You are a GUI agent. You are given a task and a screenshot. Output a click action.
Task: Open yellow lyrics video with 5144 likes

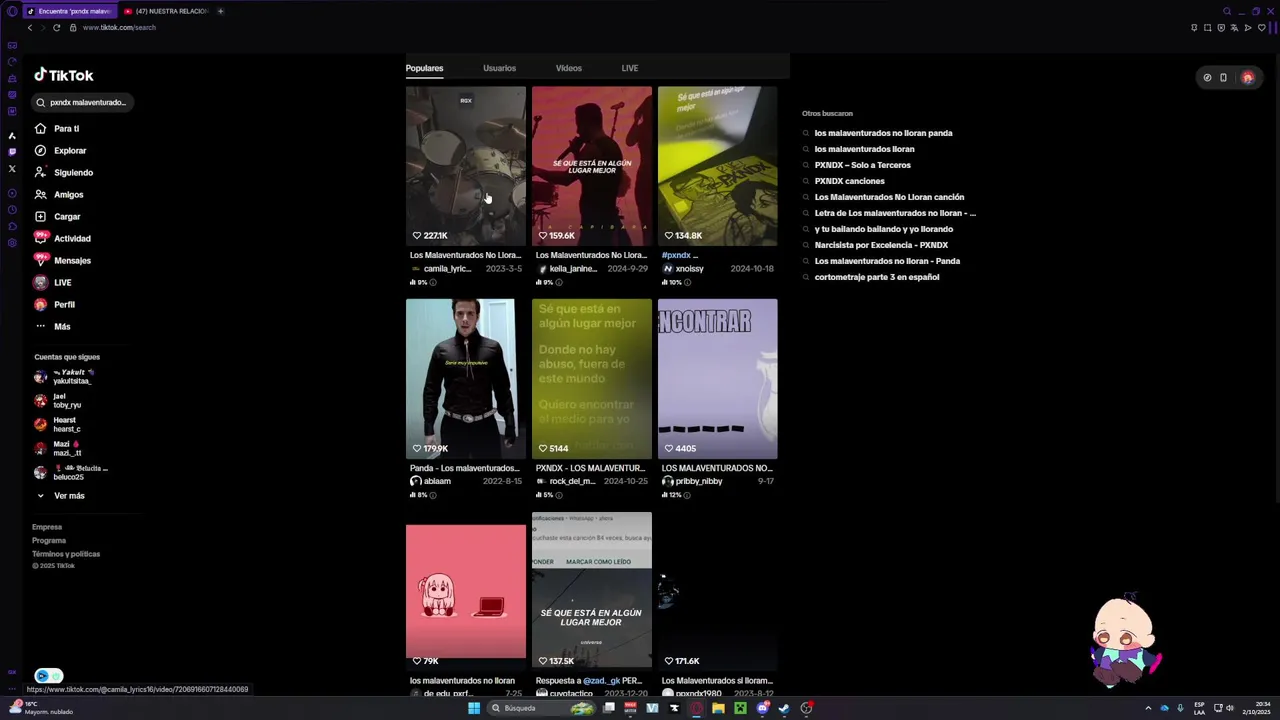[592, 379]
